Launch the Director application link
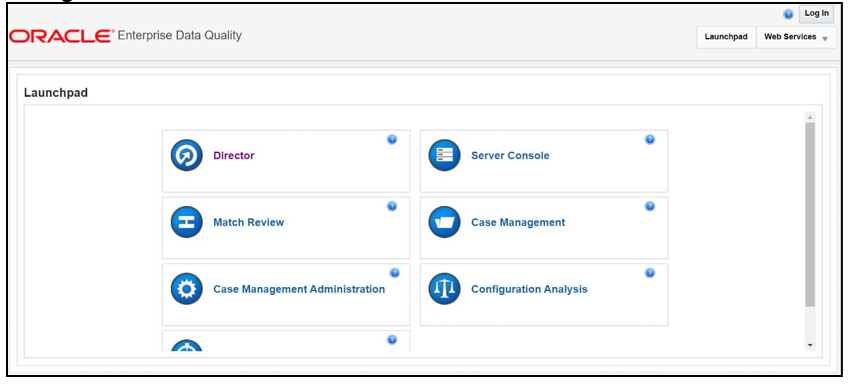The width and height of the screenshot is (853, 385). 233,156
